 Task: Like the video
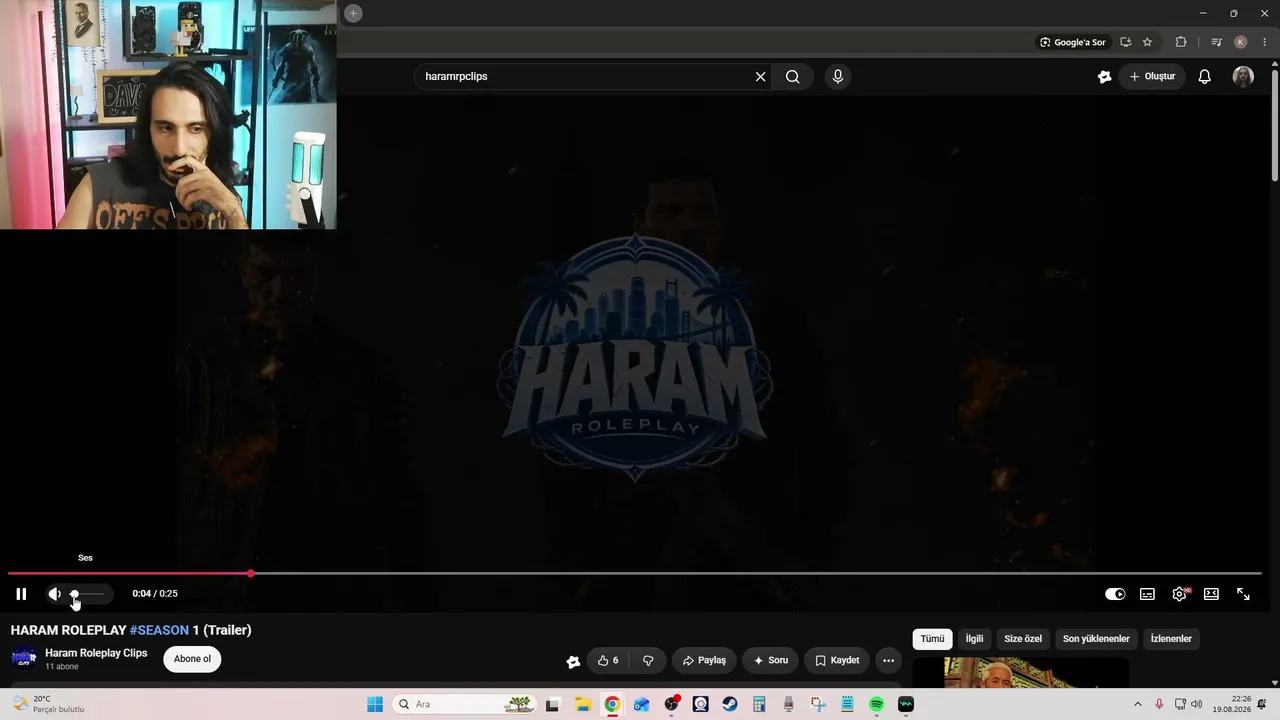click(608, 660)
